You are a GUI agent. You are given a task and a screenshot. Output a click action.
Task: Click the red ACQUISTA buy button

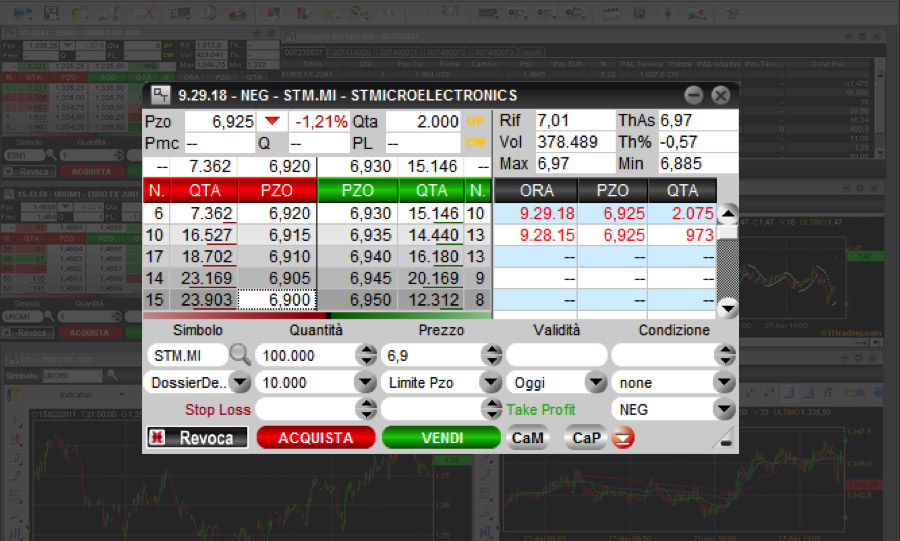click(316, 438)
